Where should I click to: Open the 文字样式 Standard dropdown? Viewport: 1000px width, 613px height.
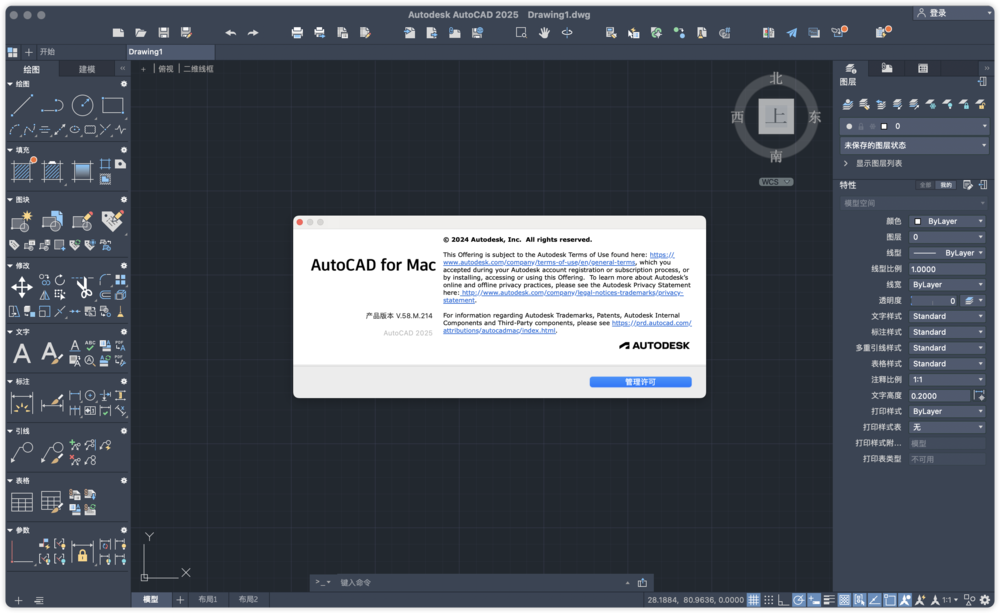947,316
